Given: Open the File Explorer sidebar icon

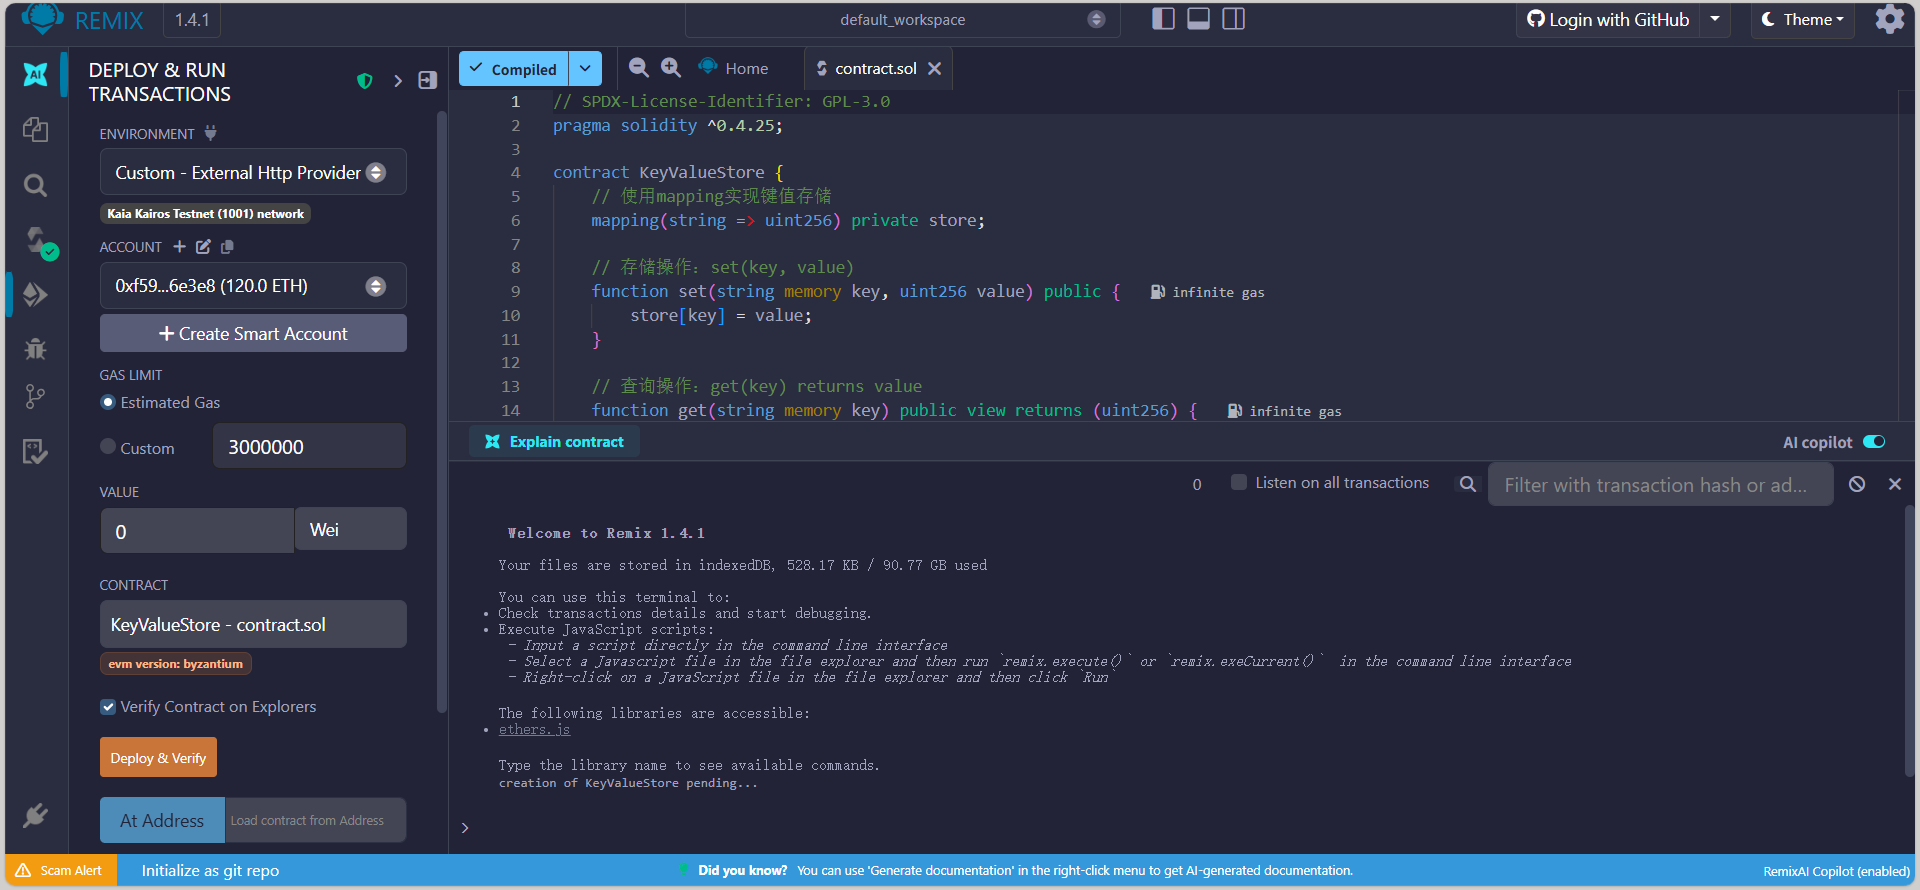Looking at the screenshot, I should click(35, 130).
